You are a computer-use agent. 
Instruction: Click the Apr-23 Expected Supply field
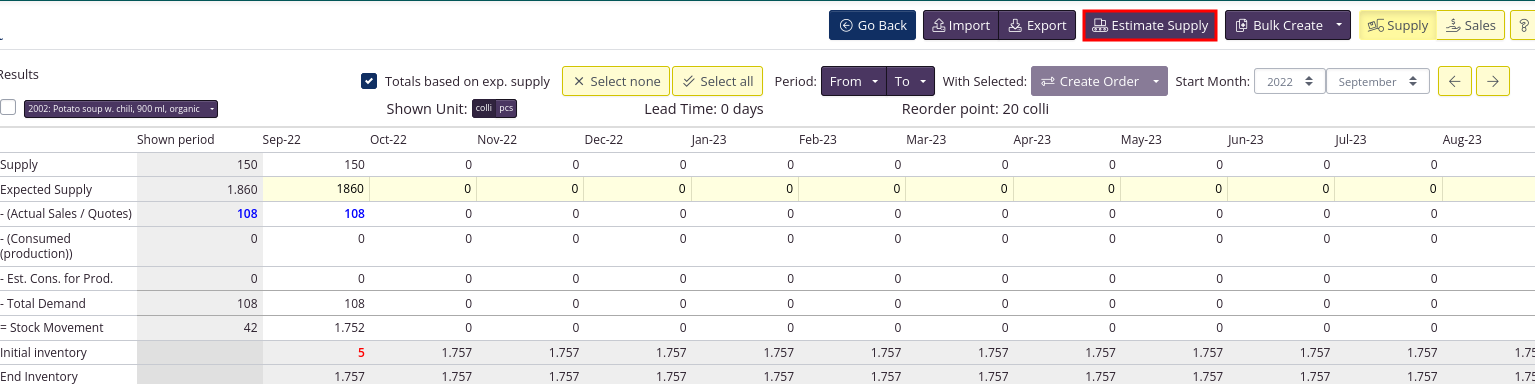(1067, 189)
